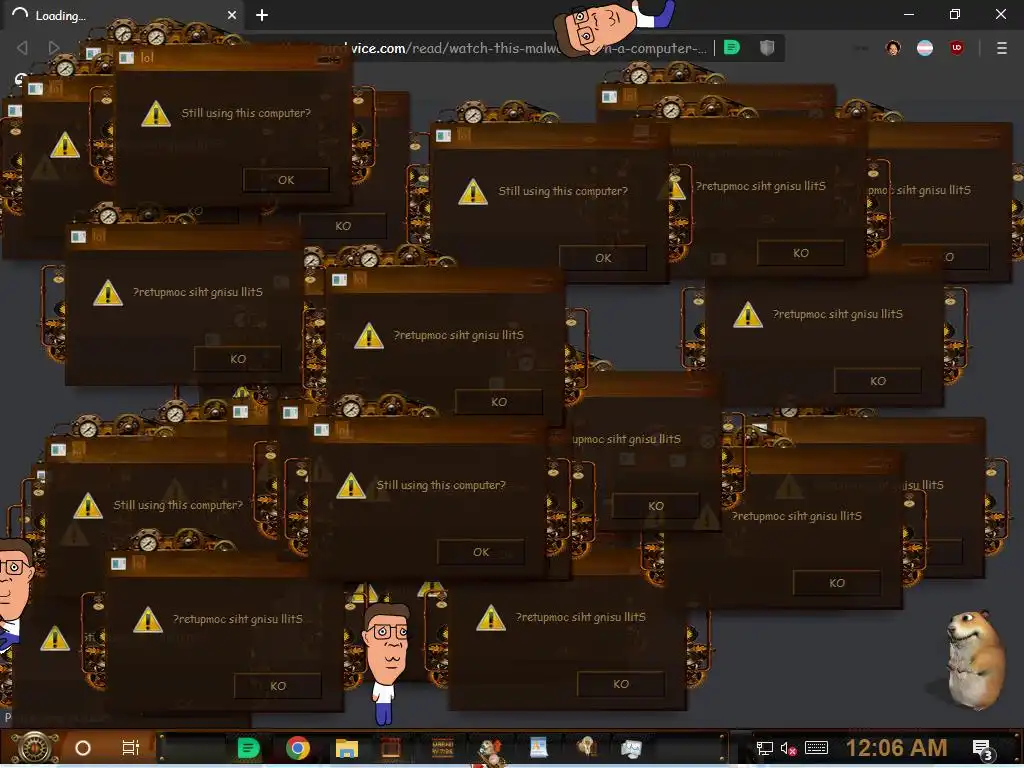Viewport: 1024px width, 768px height.
Task: Open the hamburger menu in the browser toolbar
Action: (x=1001, y=48)
